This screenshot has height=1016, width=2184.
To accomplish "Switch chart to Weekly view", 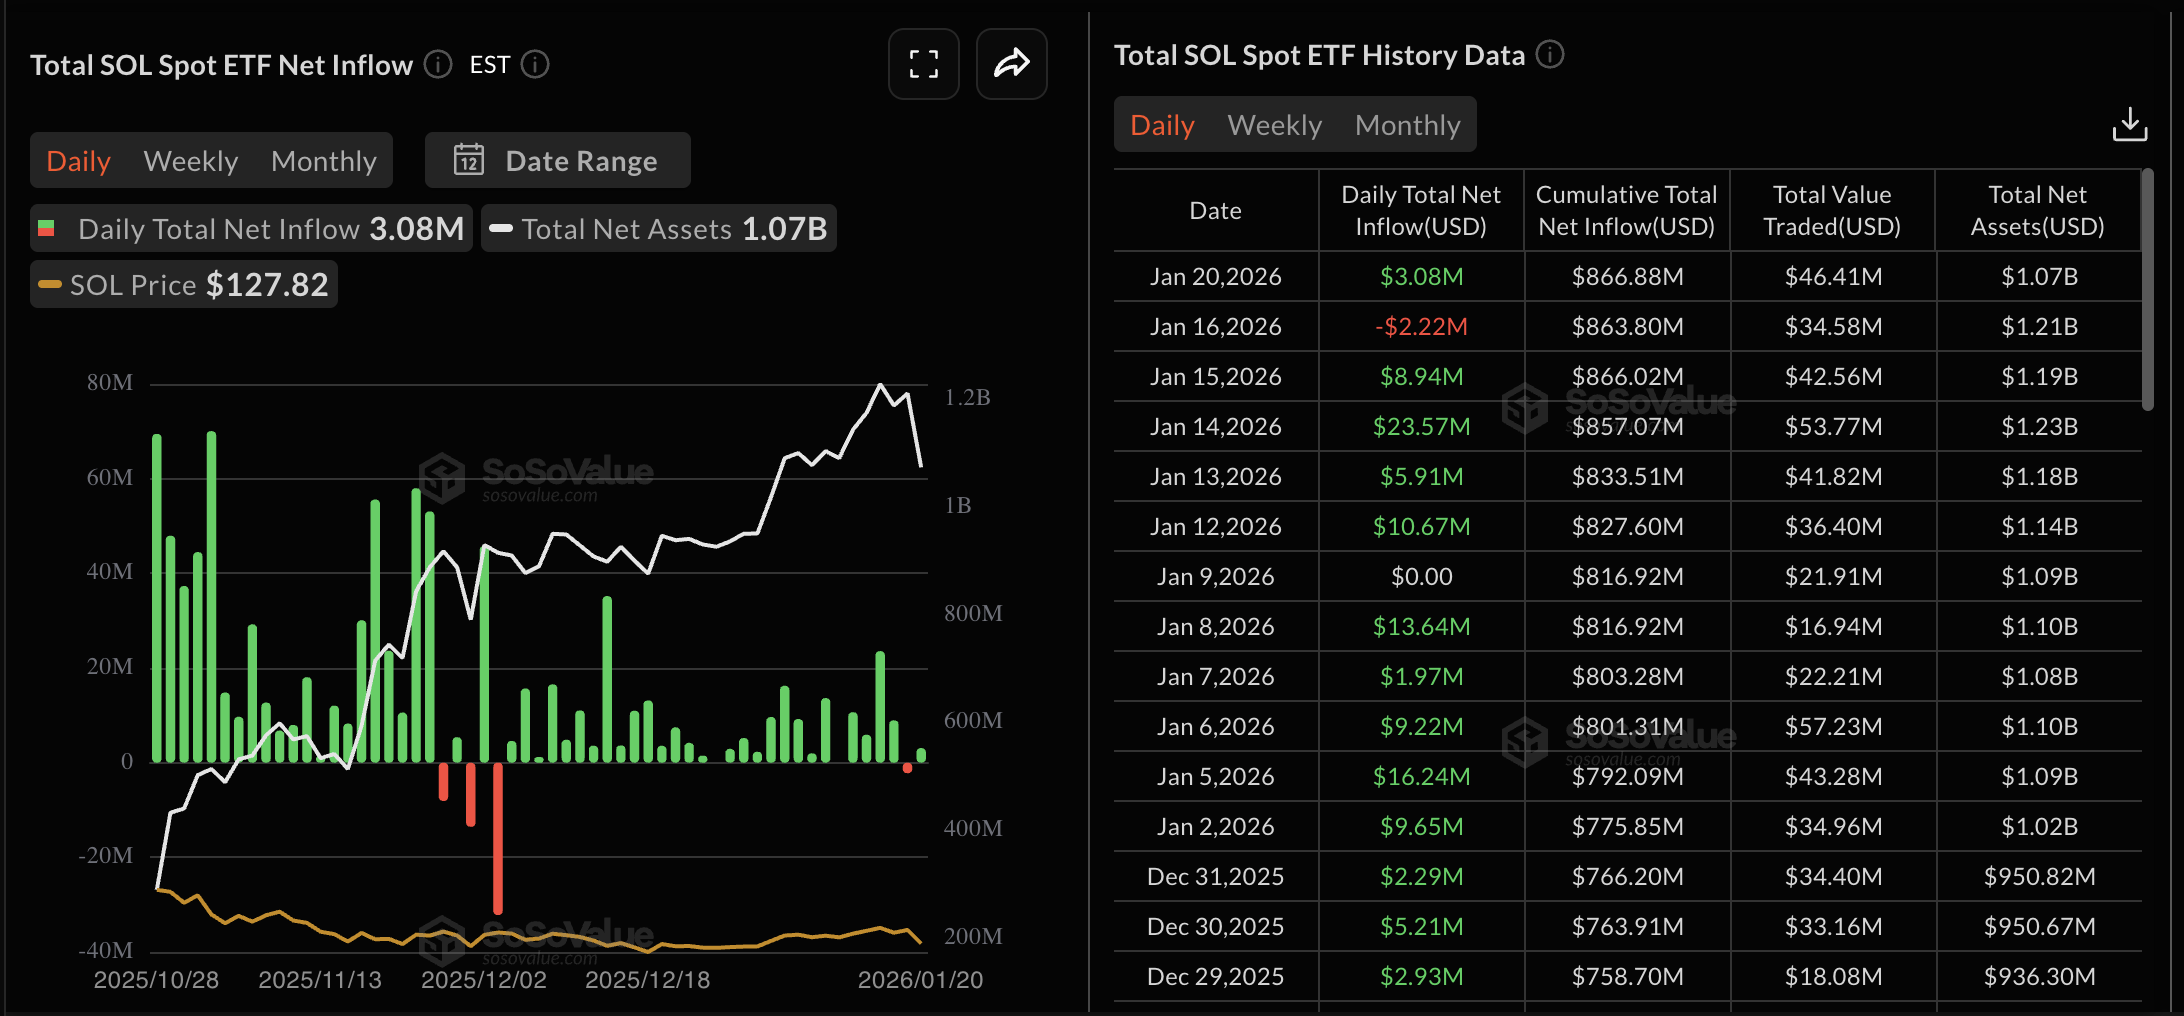I will point(190,161).
